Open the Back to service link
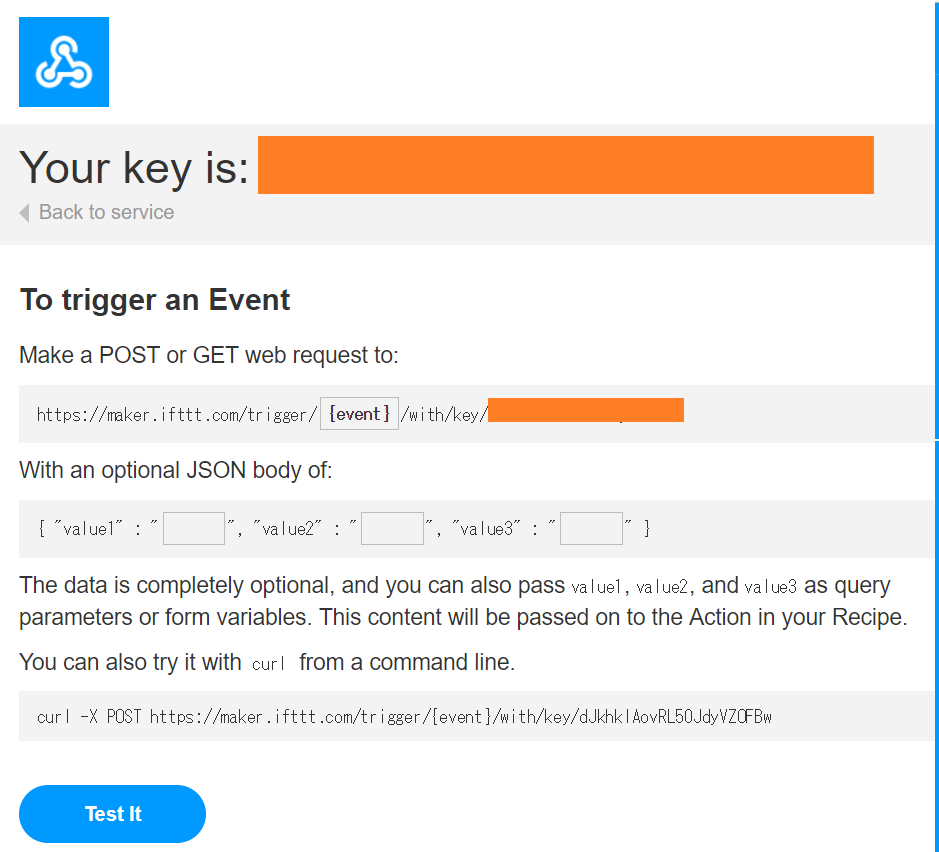This screenshot has height=852, width=939. coord(106,212)
